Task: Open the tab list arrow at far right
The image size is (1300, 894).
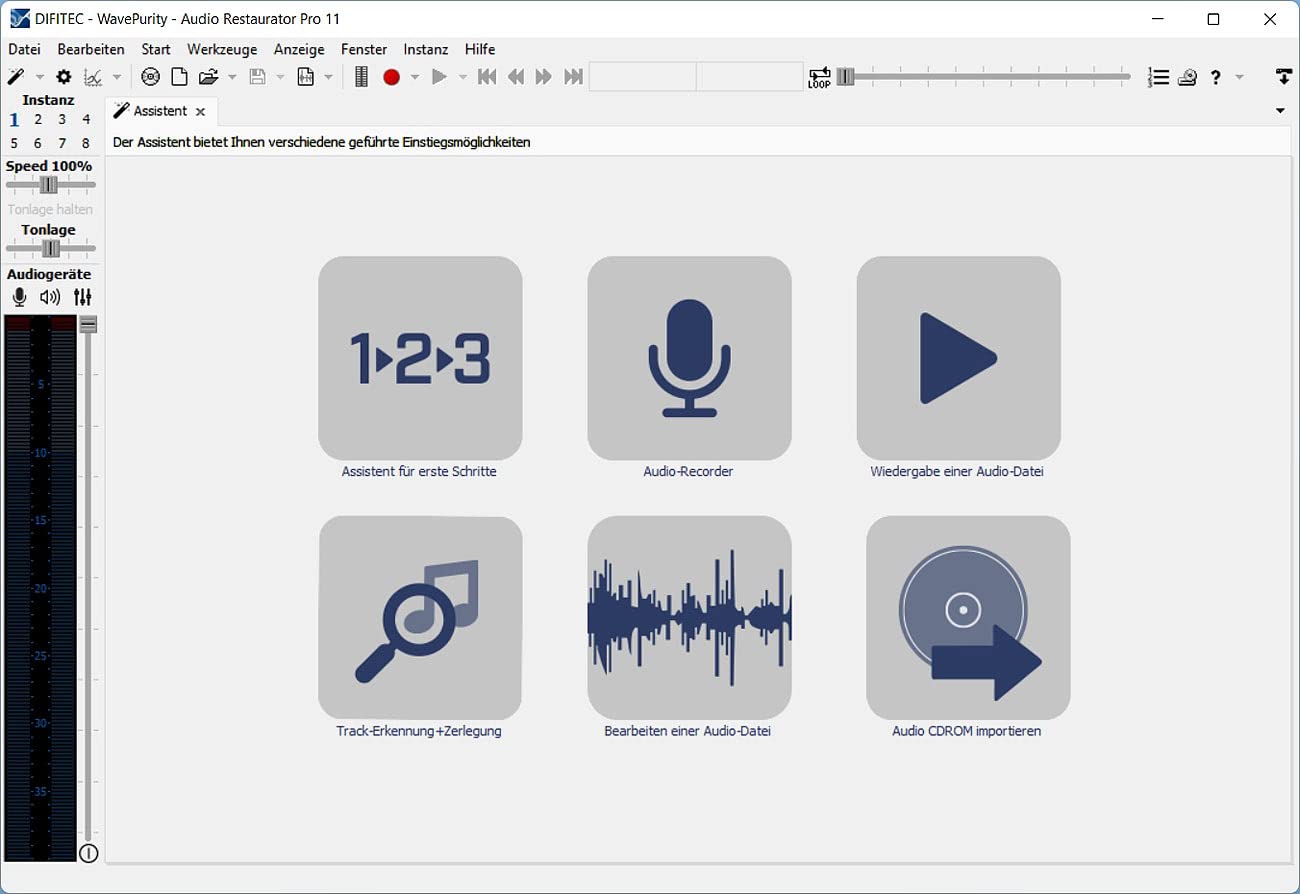Action: pos(1281,111)
